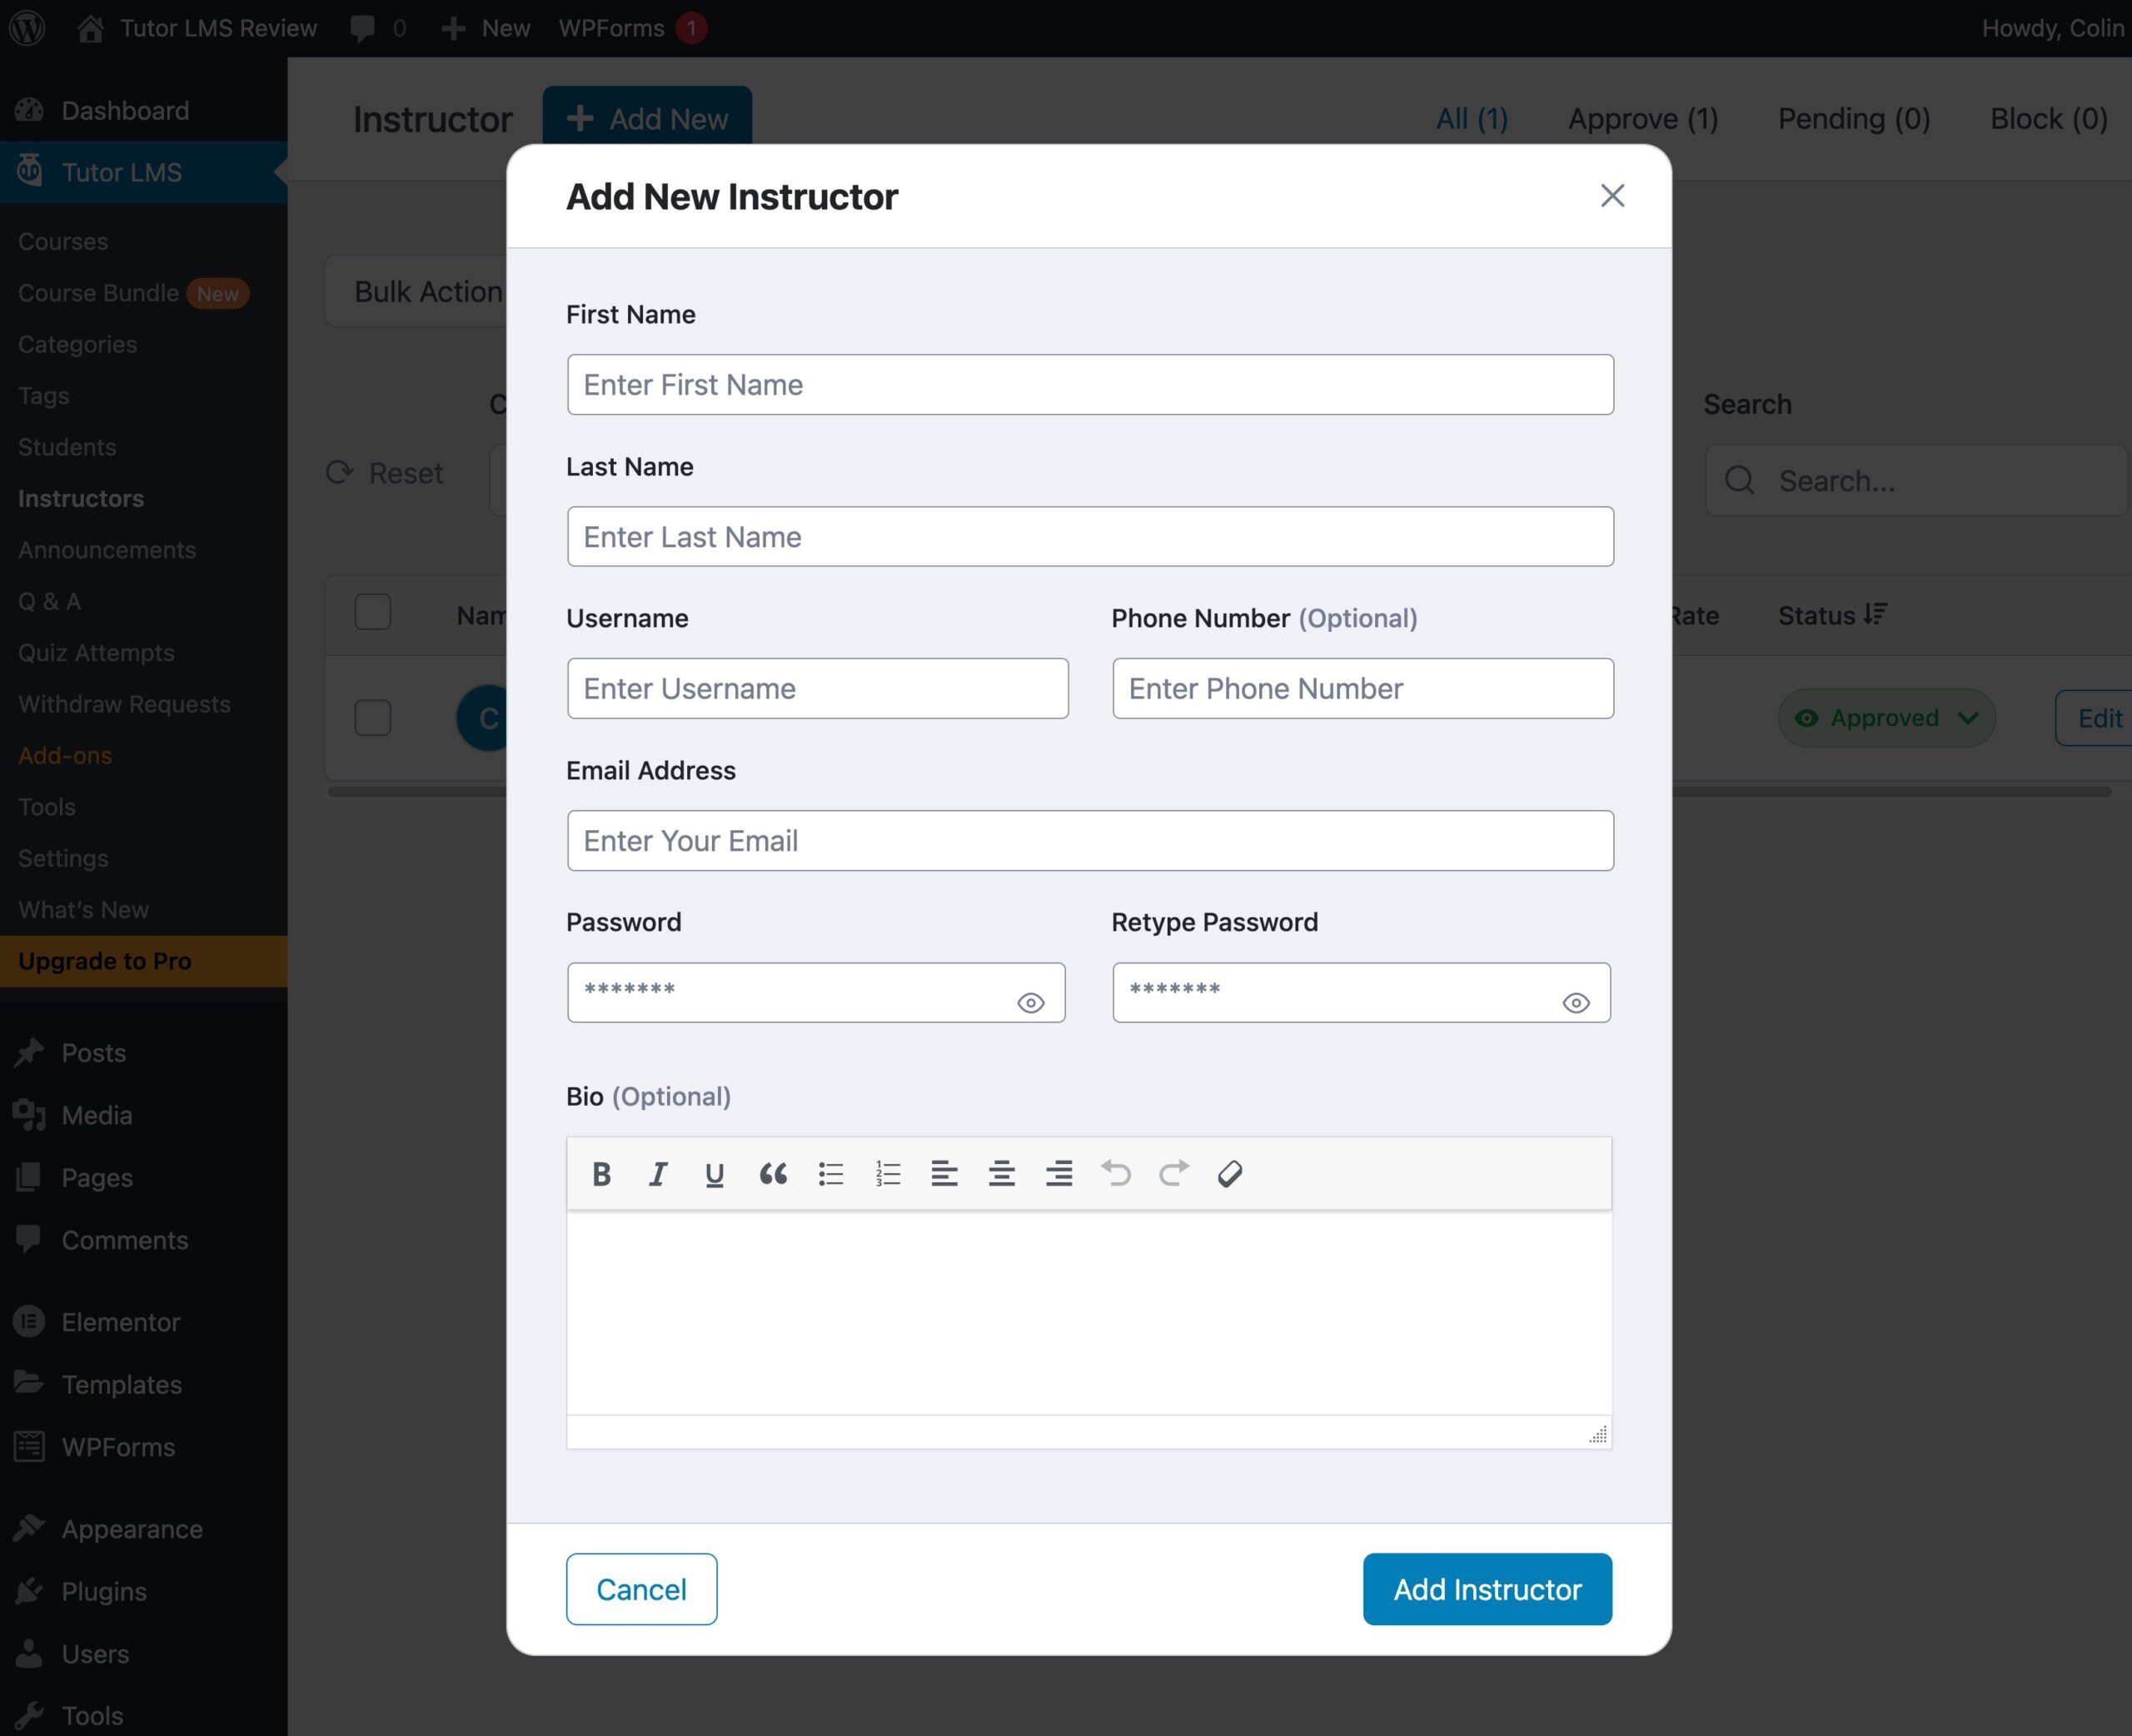This screenshot has width=2132, height=1736.
Task: Align Bio text left
Action: (944, 1174)
